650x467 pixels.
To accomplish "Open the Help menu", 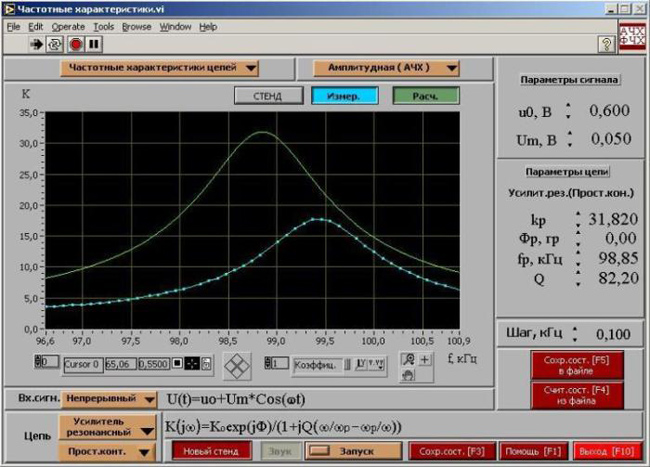I will 208,27.
